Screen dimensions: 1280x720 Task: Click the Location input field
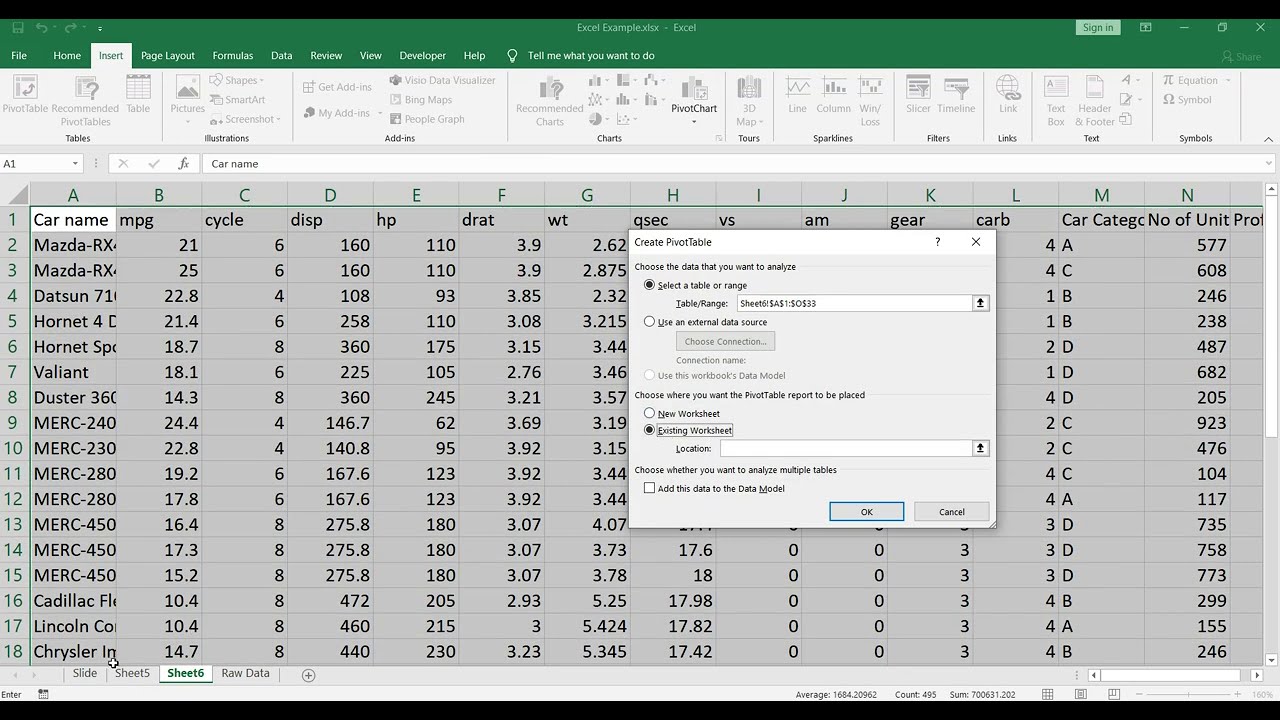point(845,449)
